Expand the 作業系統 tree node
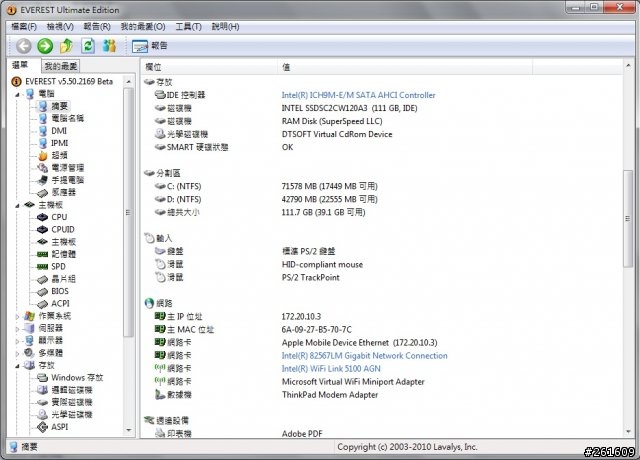 click(17, 316)
